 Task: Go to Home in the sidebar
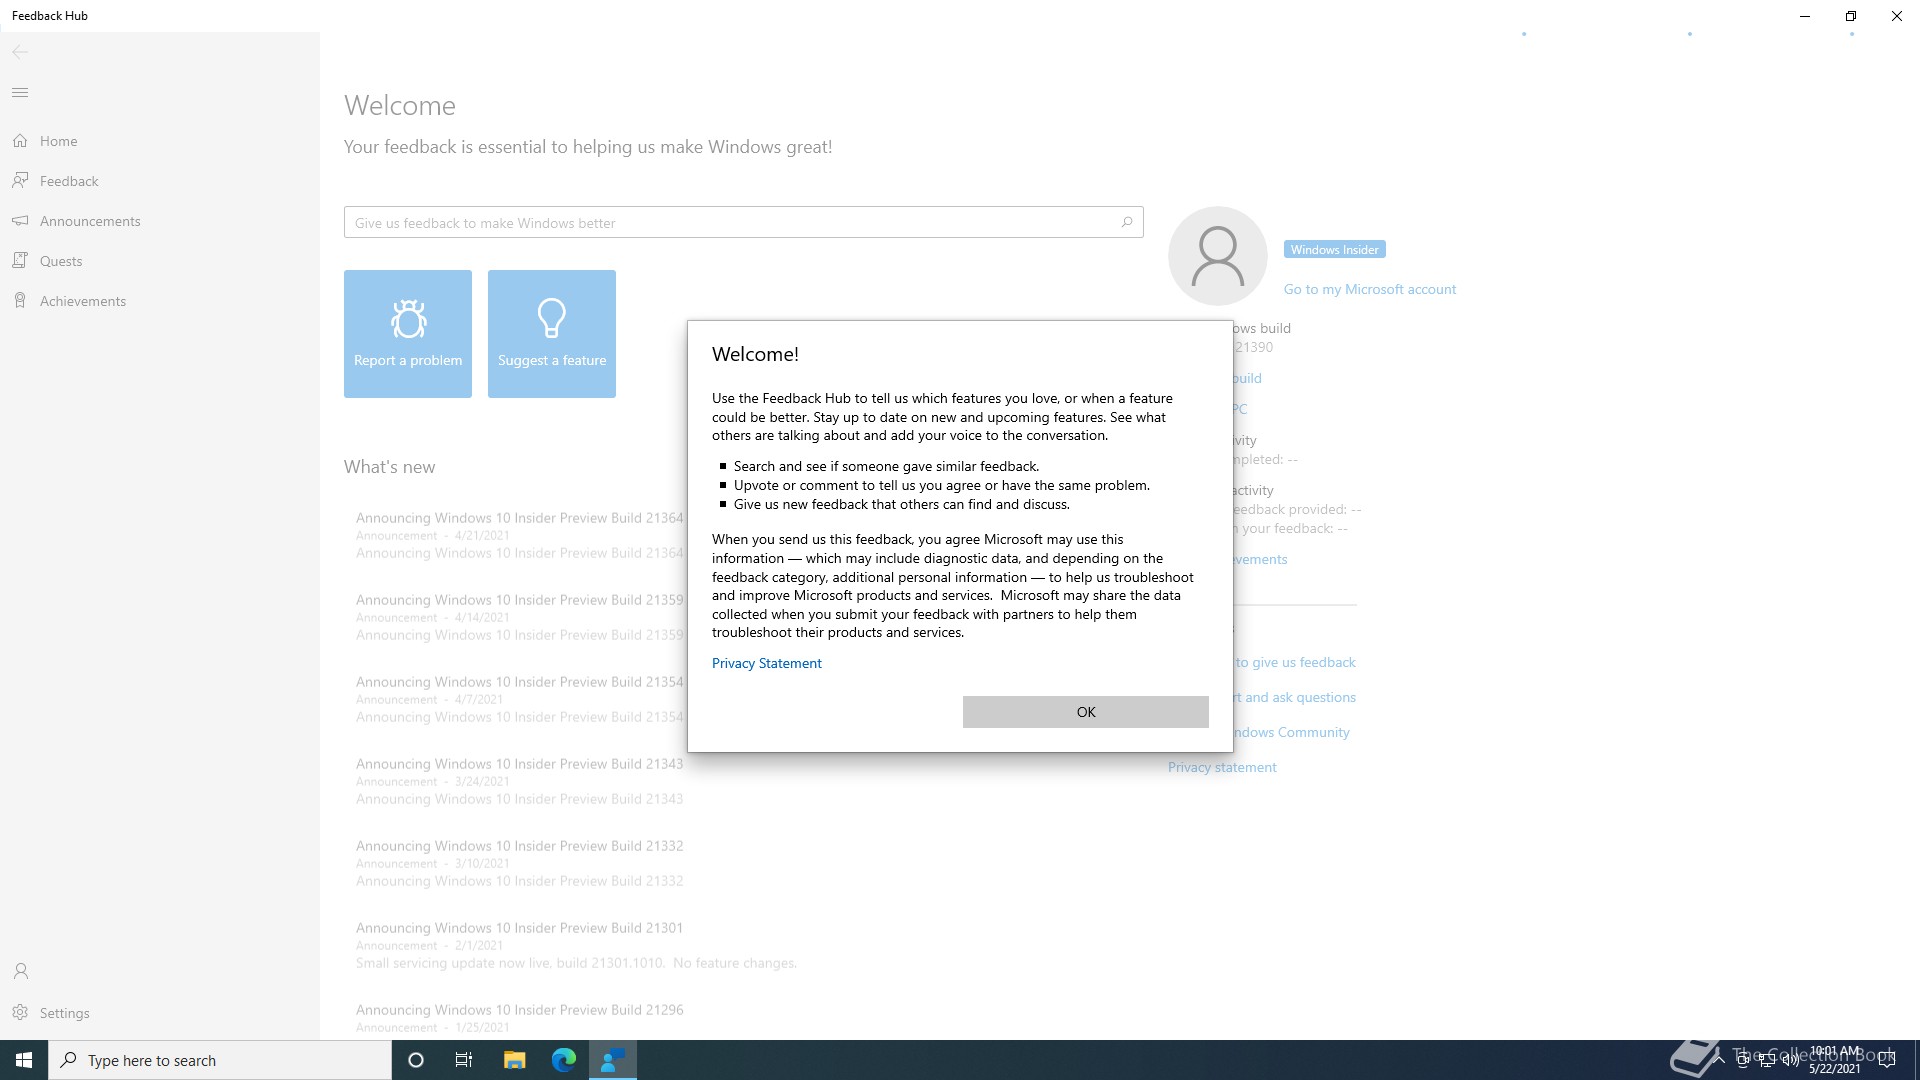click(160, 141)
